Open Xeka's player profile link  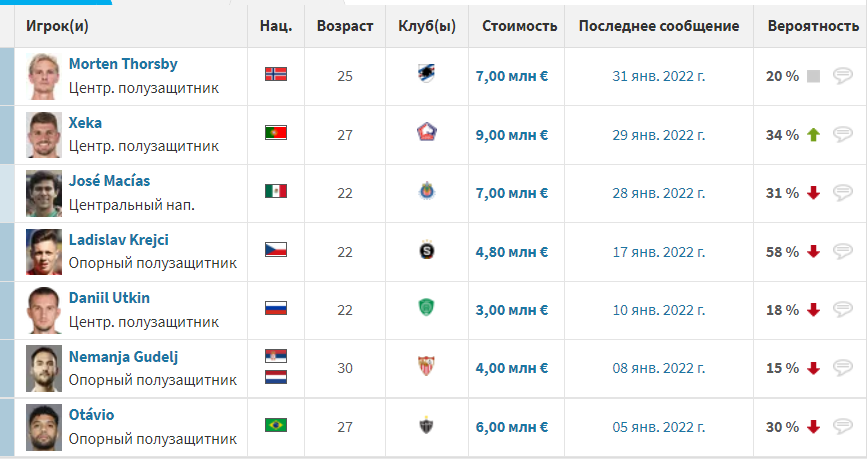[x=85, y=123]
